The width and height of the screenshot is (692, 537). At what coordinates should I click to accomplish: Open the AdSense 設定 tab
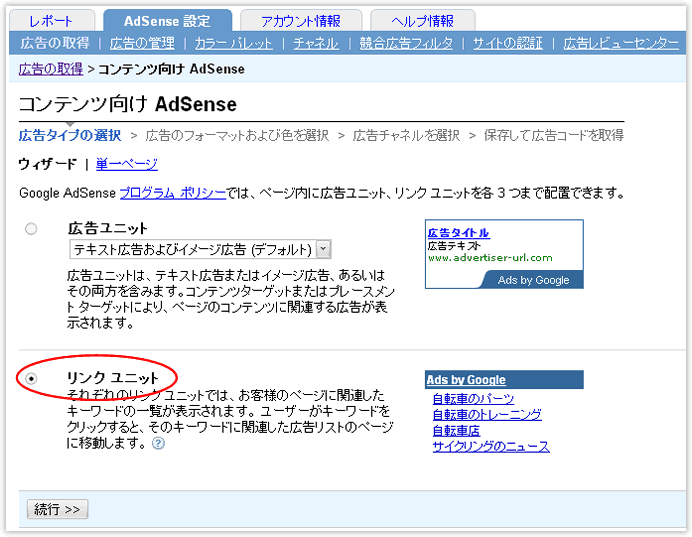pos(167,21)
